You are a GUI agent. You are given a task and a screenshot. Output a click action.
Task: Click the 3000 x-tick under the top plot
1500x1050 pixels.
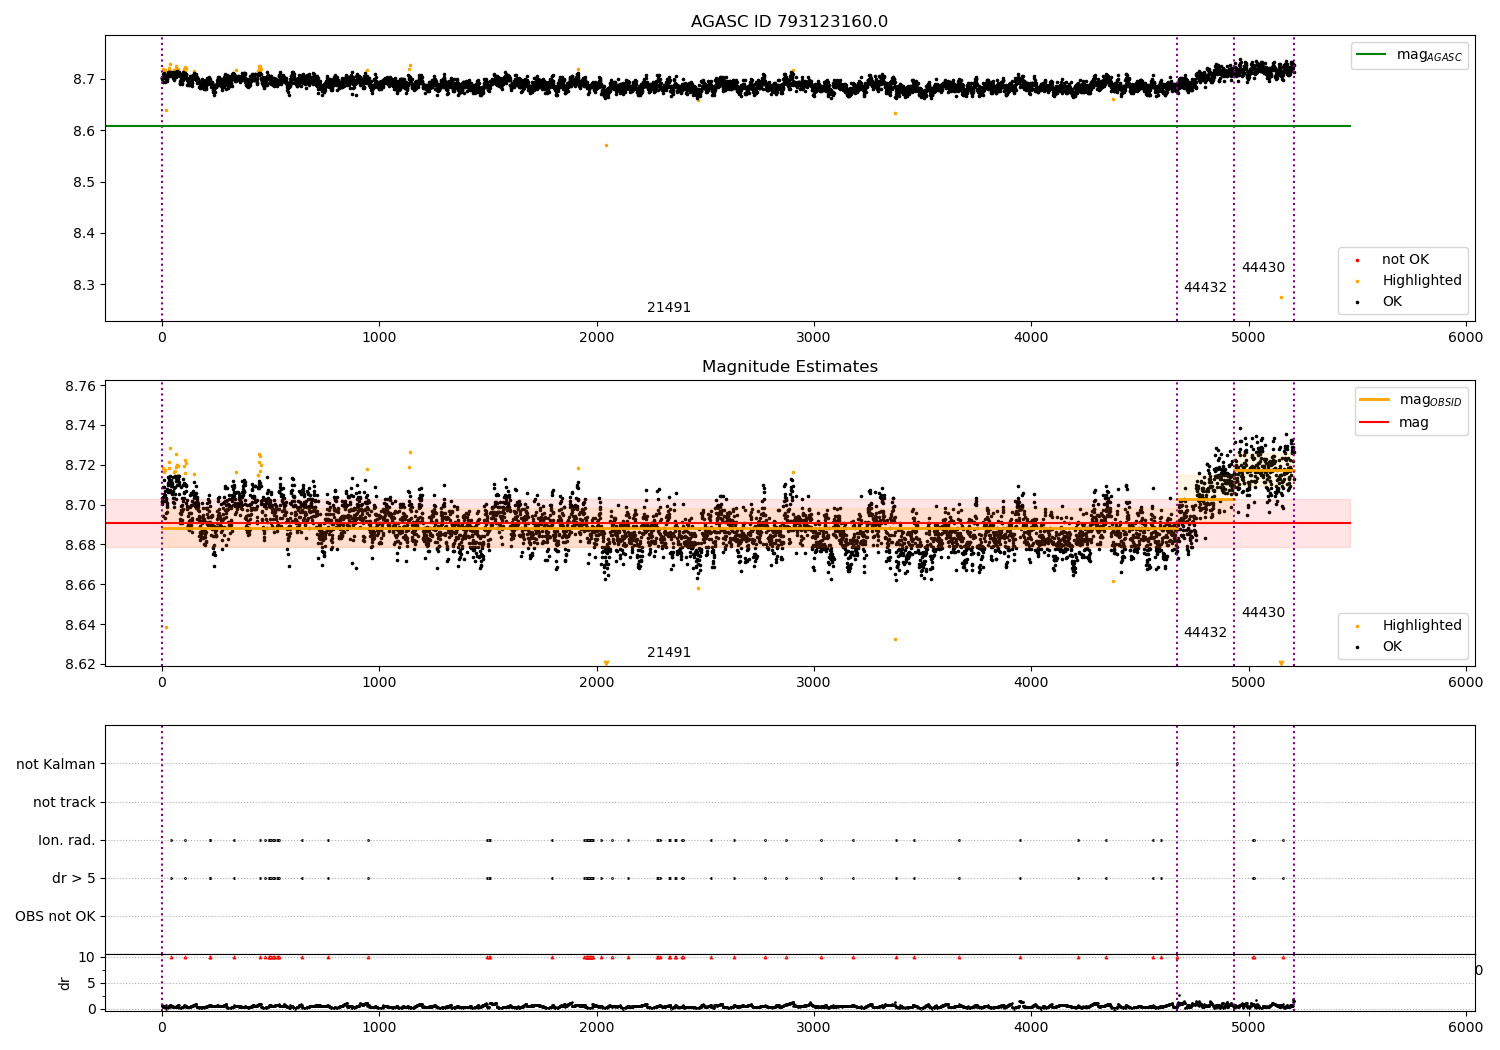814,338
